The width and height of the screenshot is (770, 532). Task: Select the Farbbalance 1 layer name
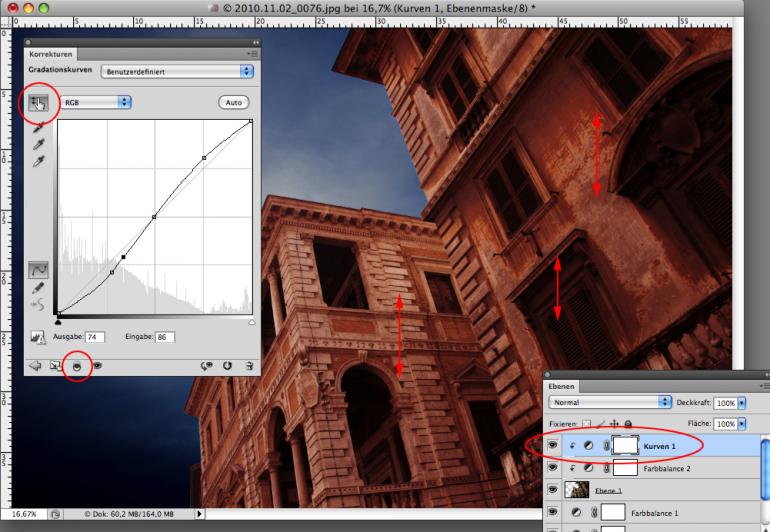tap(655, 513)
